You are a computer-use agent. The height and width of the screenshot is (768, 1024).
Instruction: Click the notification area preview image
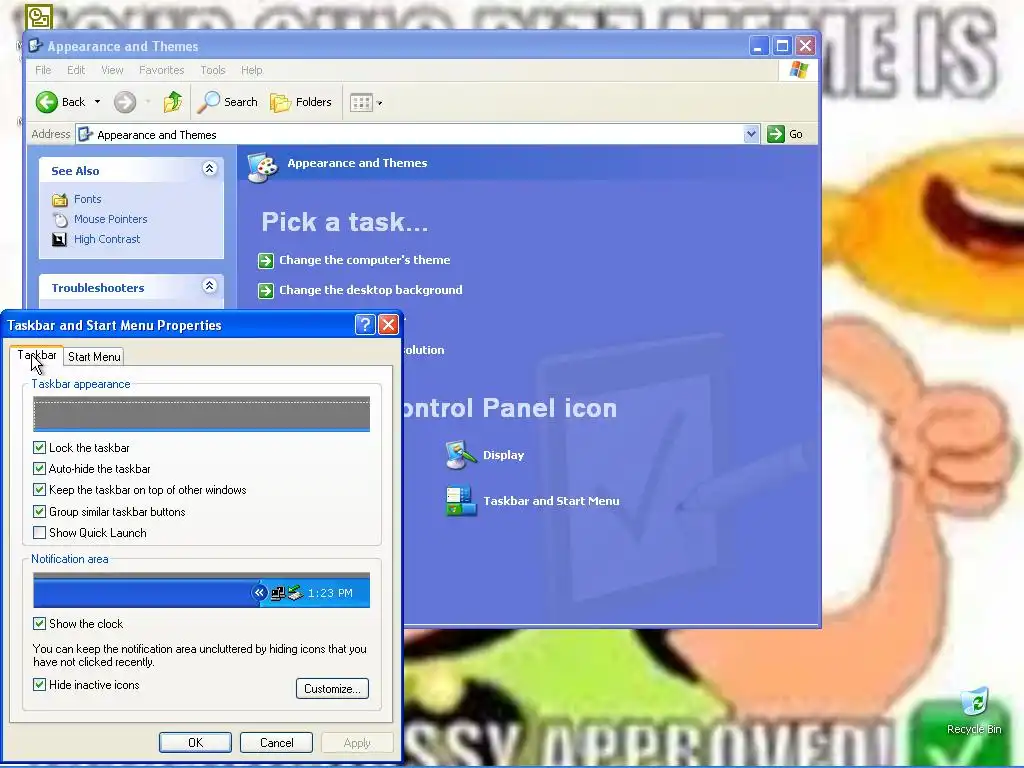[x=201, y=590]
